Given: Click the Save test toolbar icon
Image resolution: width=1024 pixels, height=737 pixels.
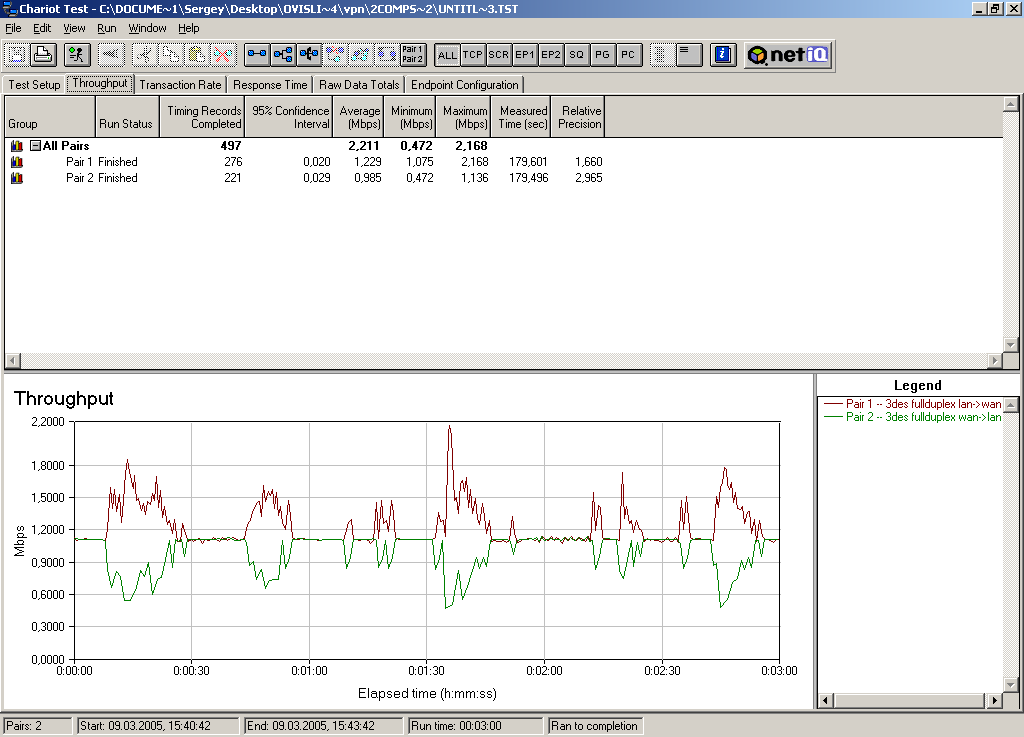Looking at the screenshot, I should click(x=17, y=54).
